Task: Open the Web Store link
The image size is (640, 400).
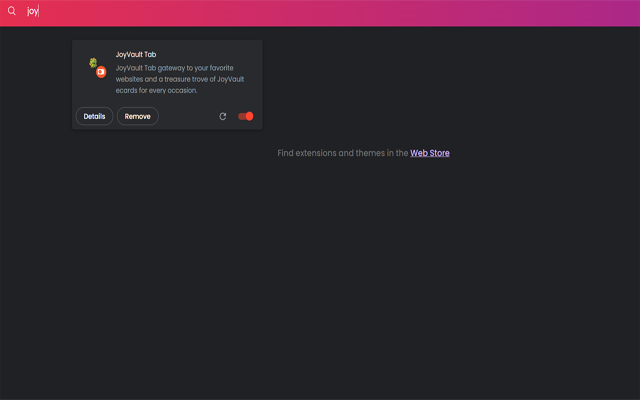Action: pos(430,153)
